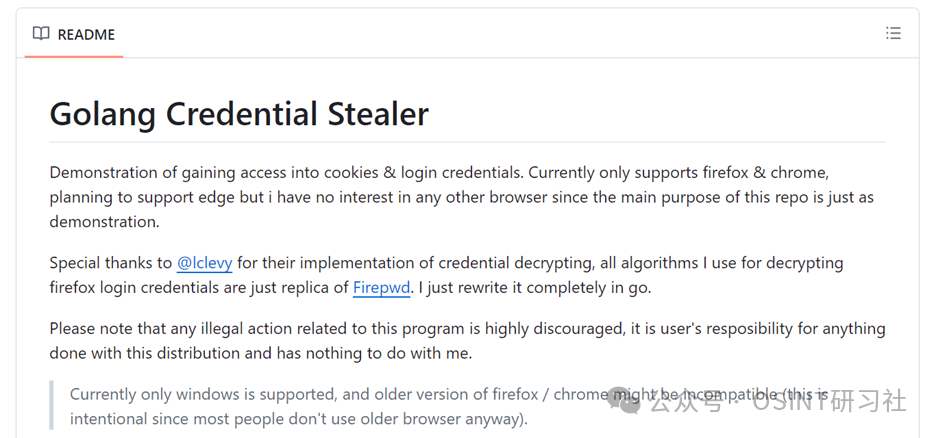Image resolution: width=936 pixels, height=438 pixels.
Task: Click the OSINT研习社 watermark text
Action: (830, 401)
